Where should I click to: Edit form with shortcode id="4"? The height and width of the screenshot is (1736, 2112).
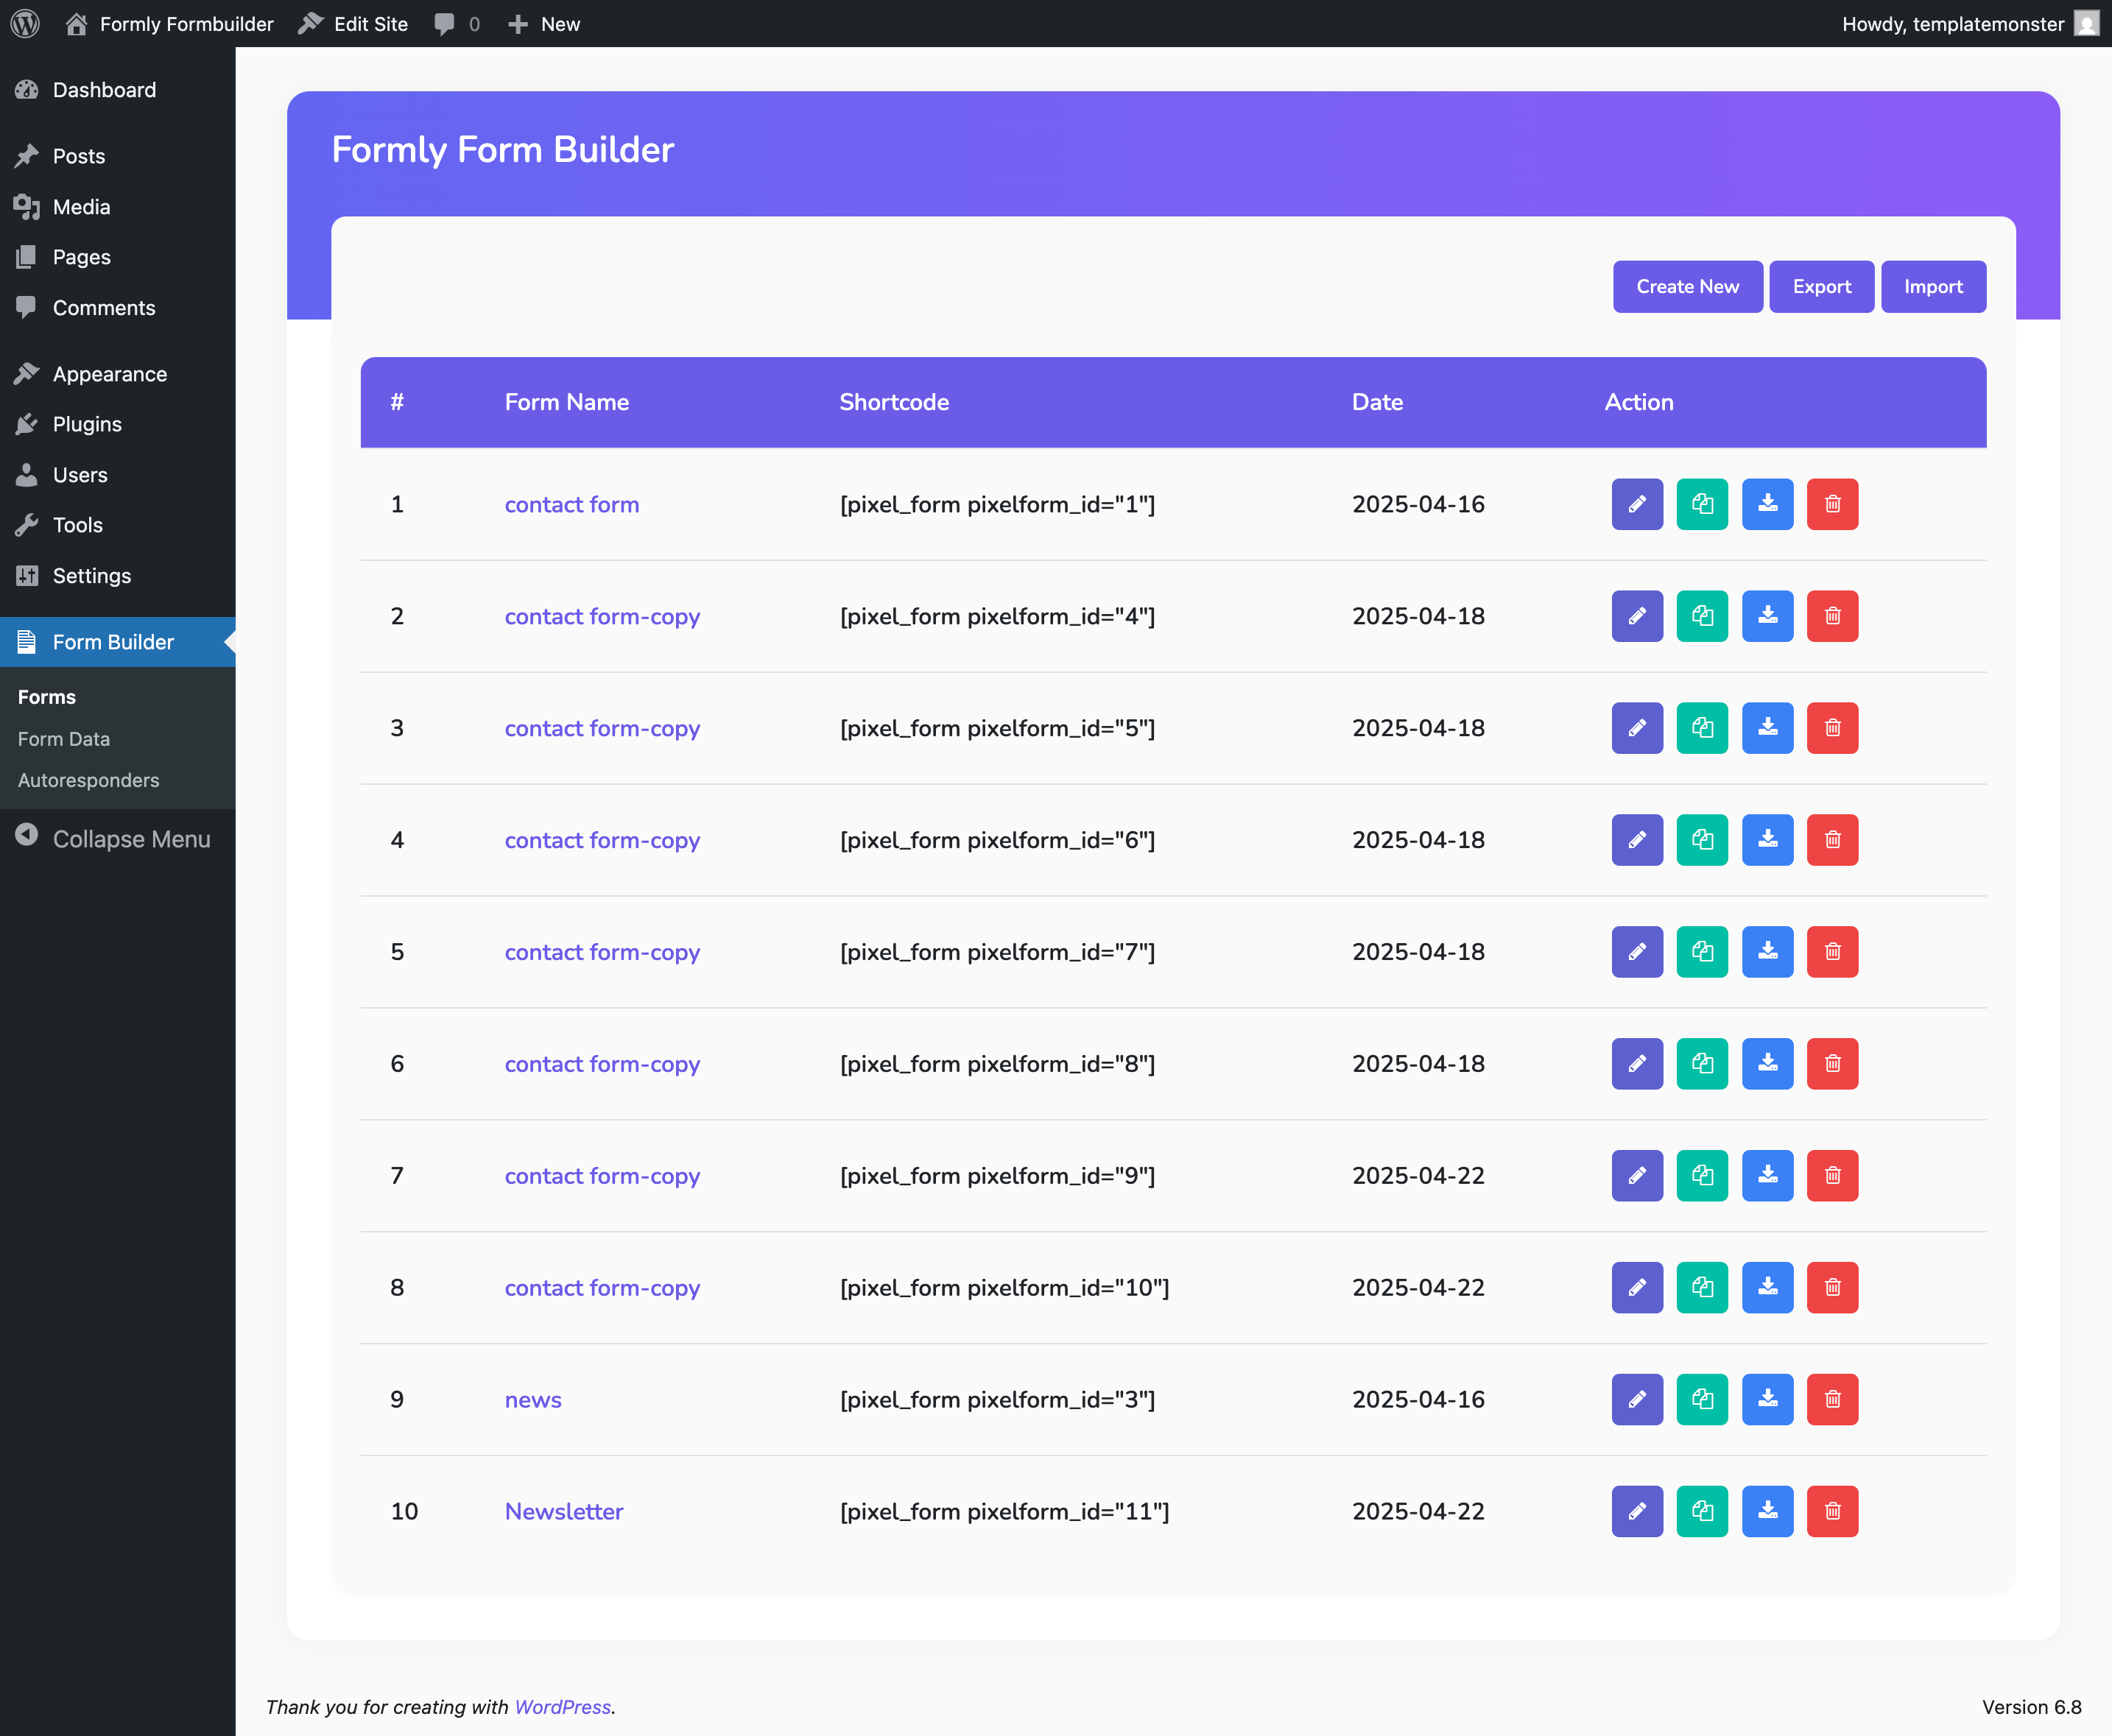coord(1637,616)
